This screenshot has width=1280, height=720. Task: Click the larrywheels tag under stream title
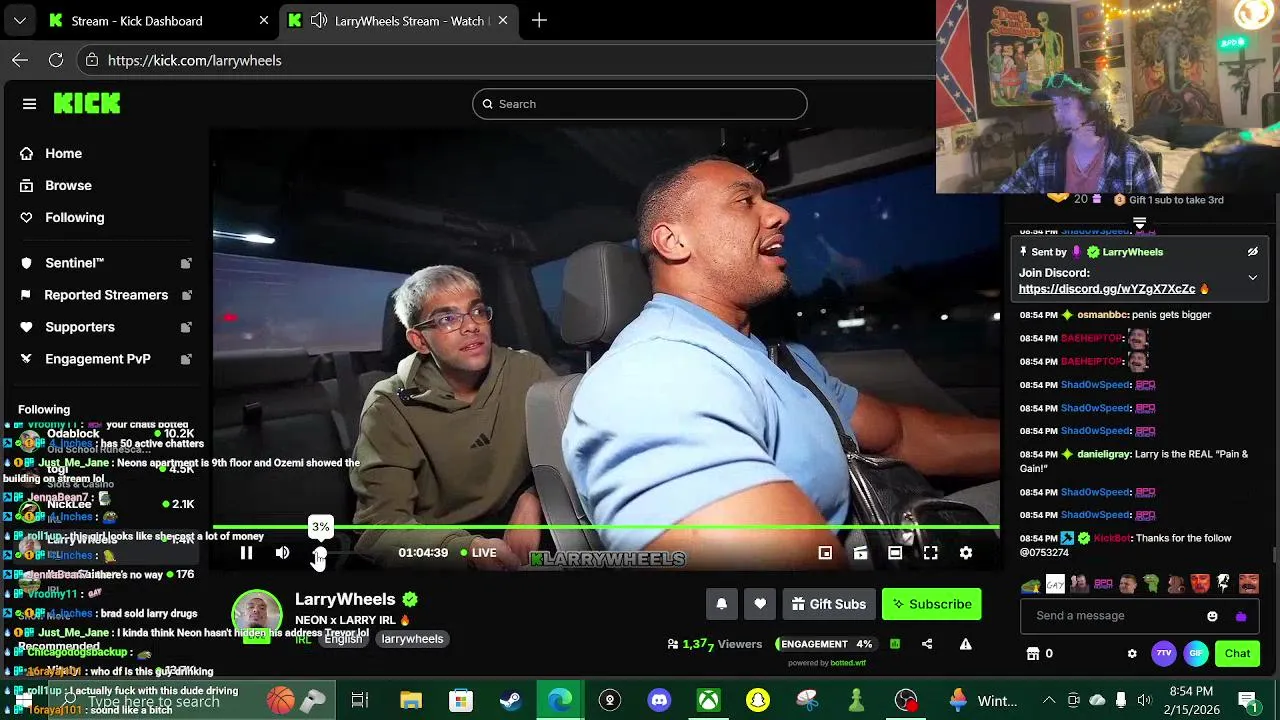coord(412,639)
